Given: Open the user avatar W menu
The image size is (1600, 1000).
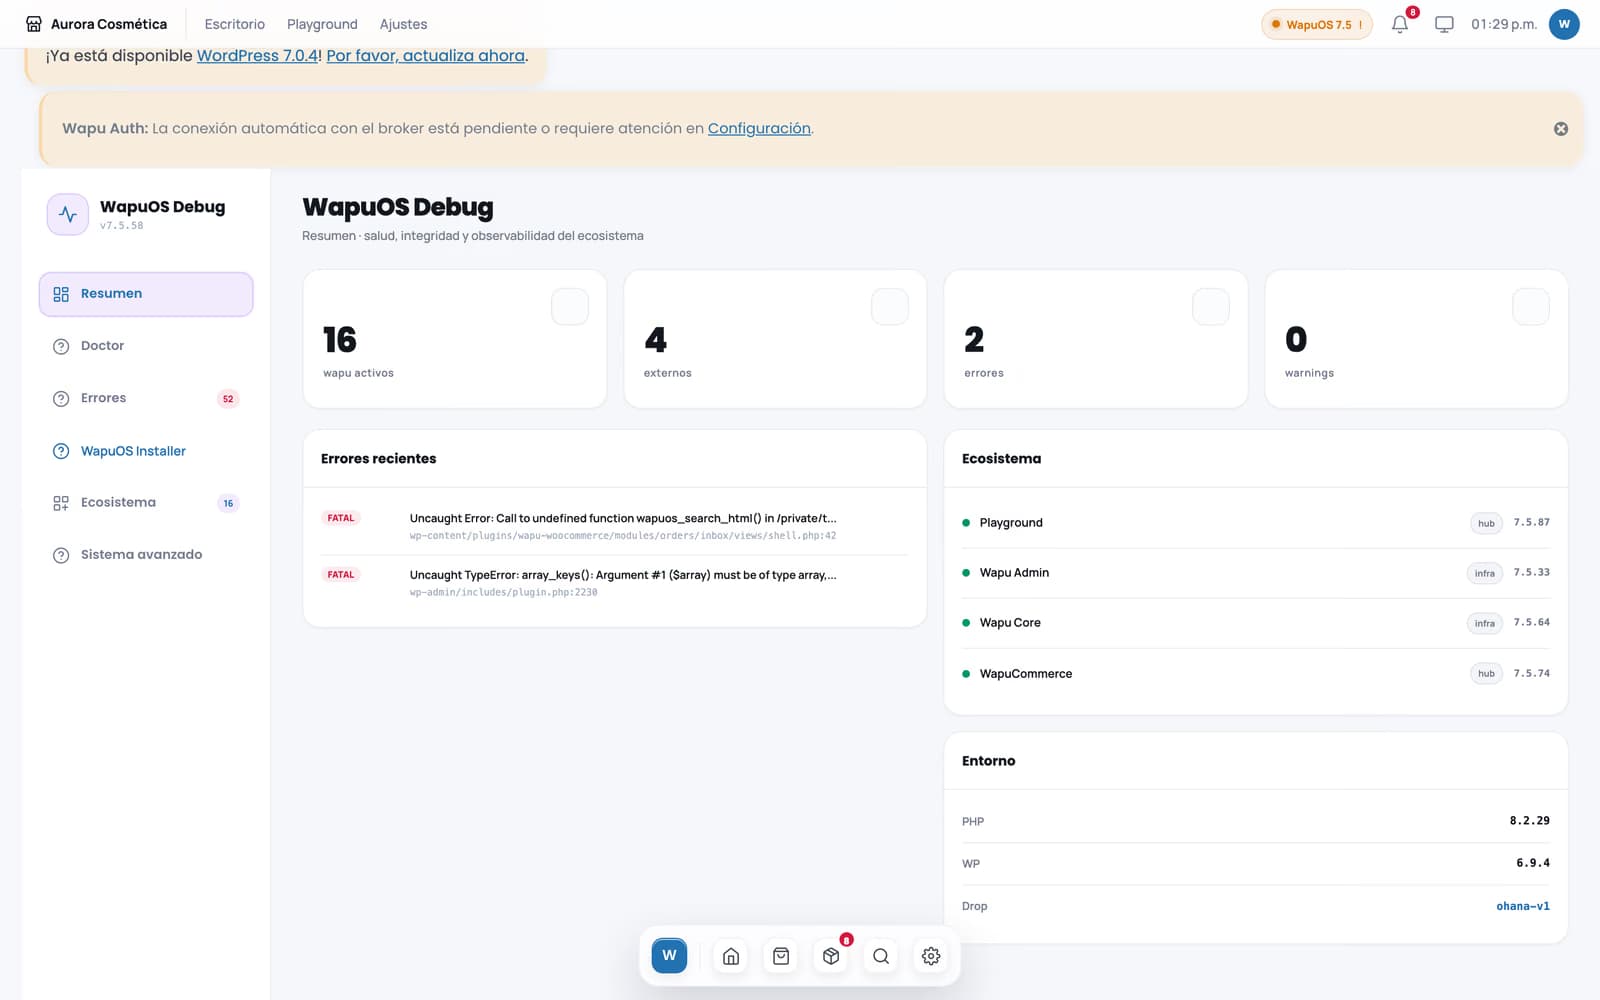Looking at the screenshot, I should (1564, 24).
